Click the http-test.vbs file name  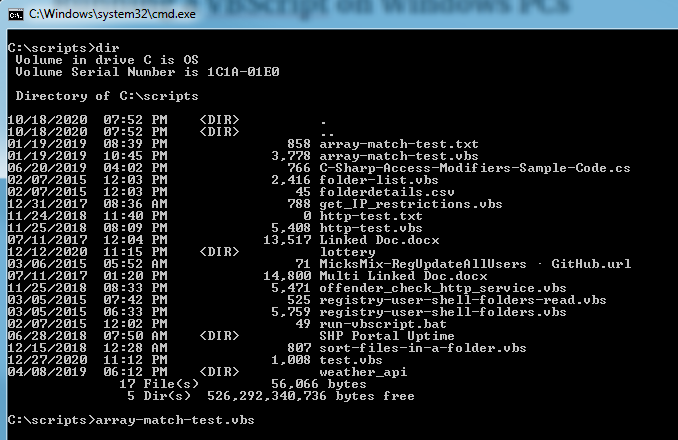tap(371, 228)
